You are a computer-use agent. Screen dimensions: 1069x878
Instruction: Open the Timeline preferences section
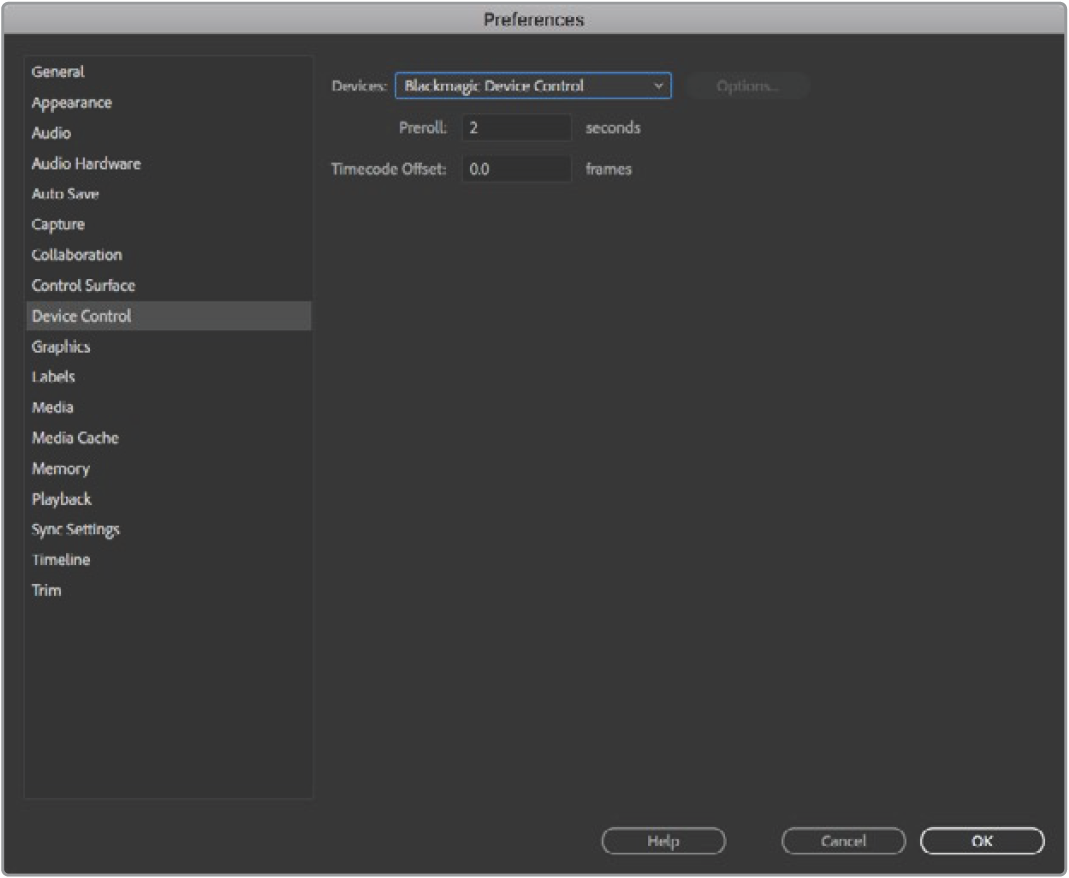tap(61, 560)
